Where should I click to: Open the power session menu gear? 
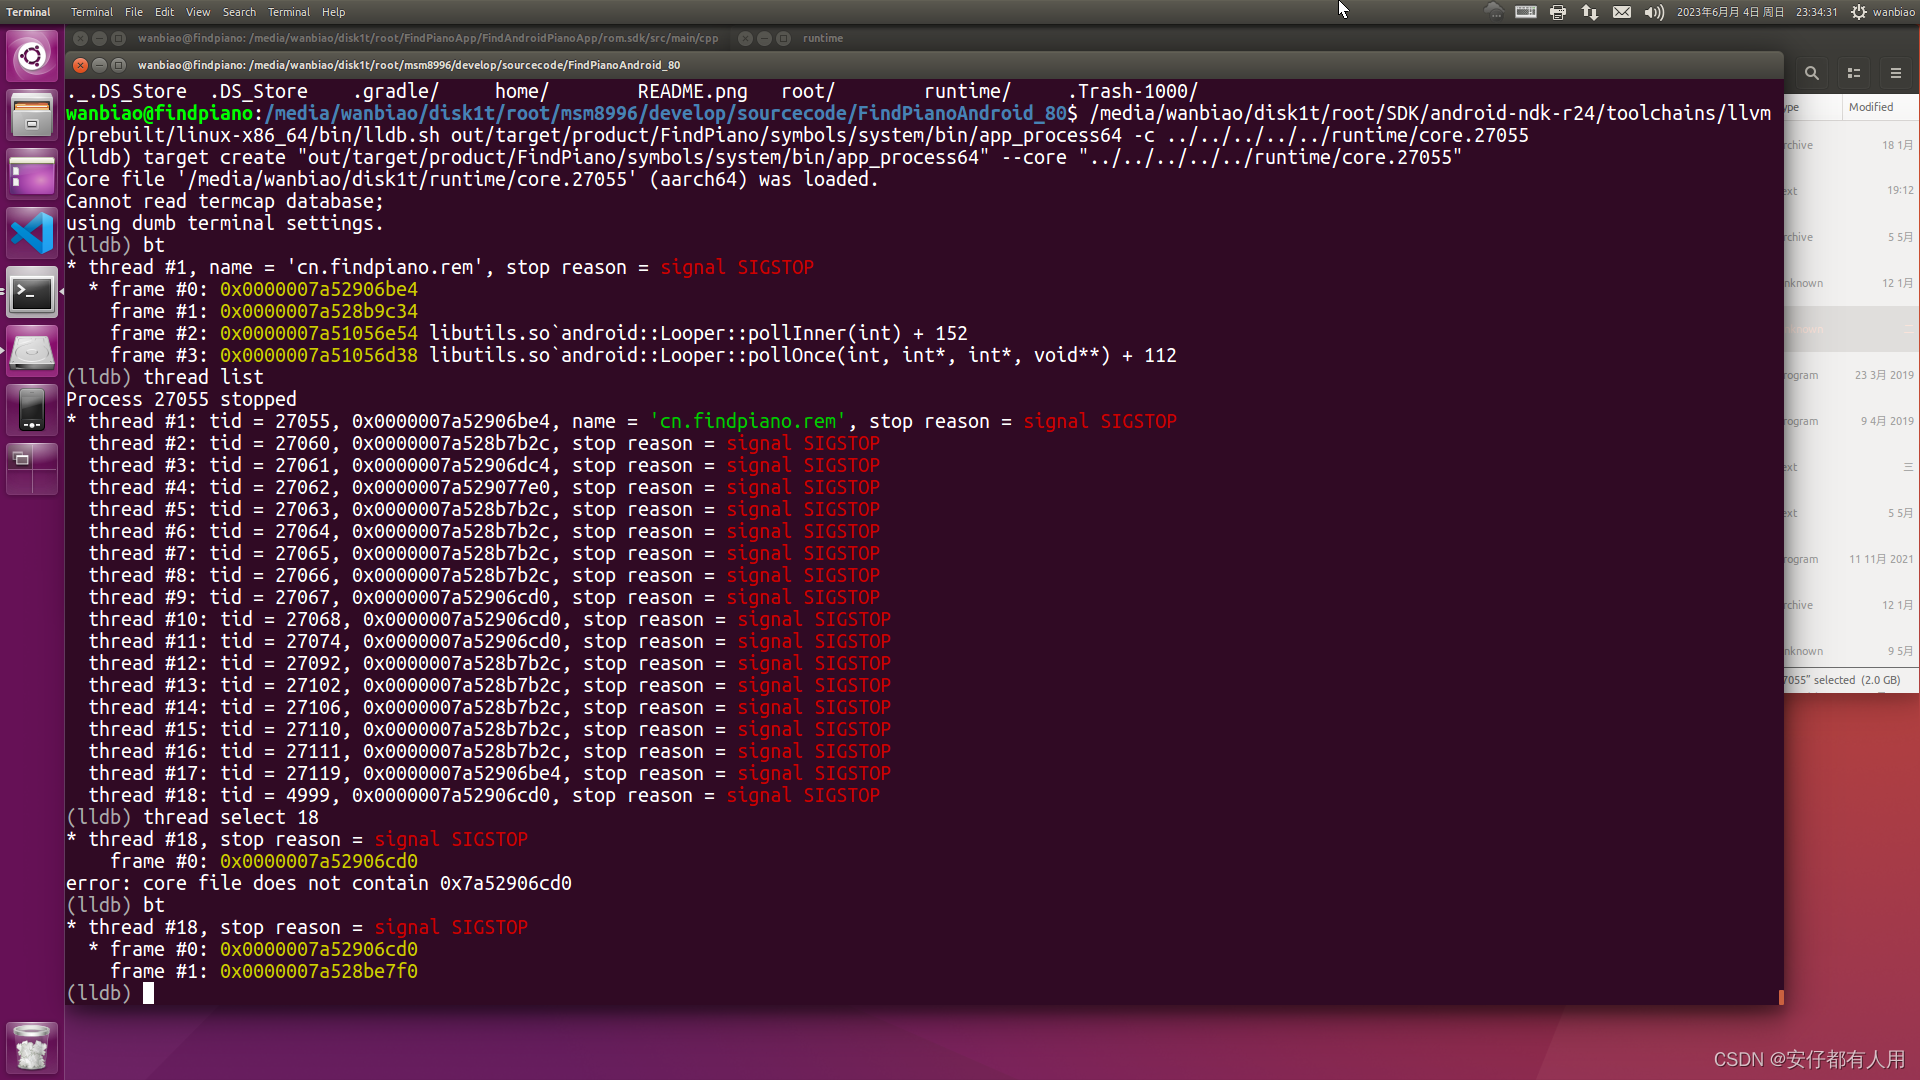tap(1859, 12)
